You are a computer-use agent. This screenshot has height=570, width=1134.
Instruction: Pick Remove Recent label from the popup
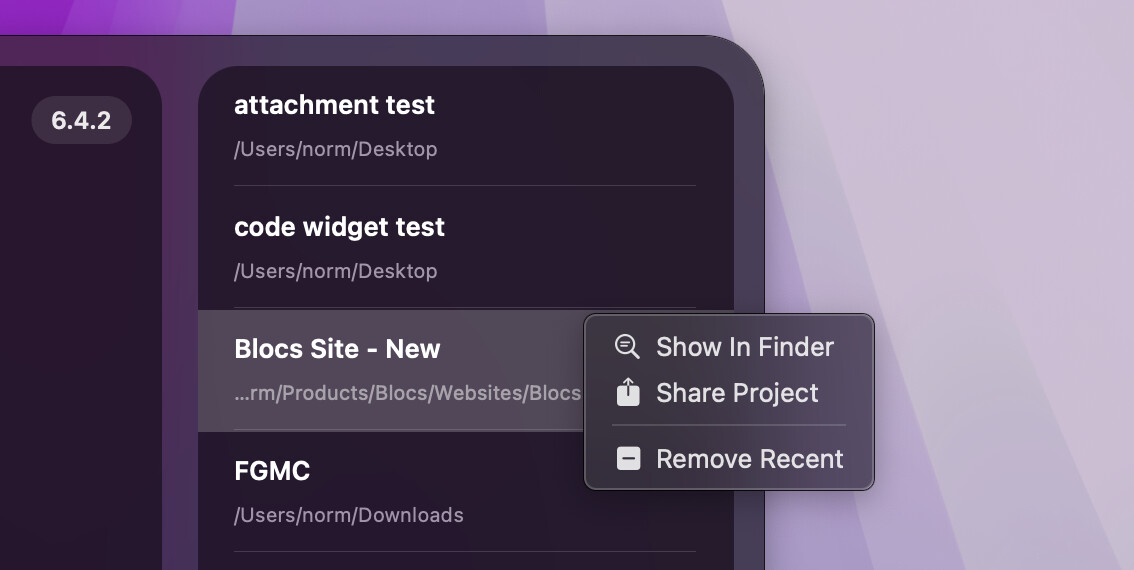[749, 459]
